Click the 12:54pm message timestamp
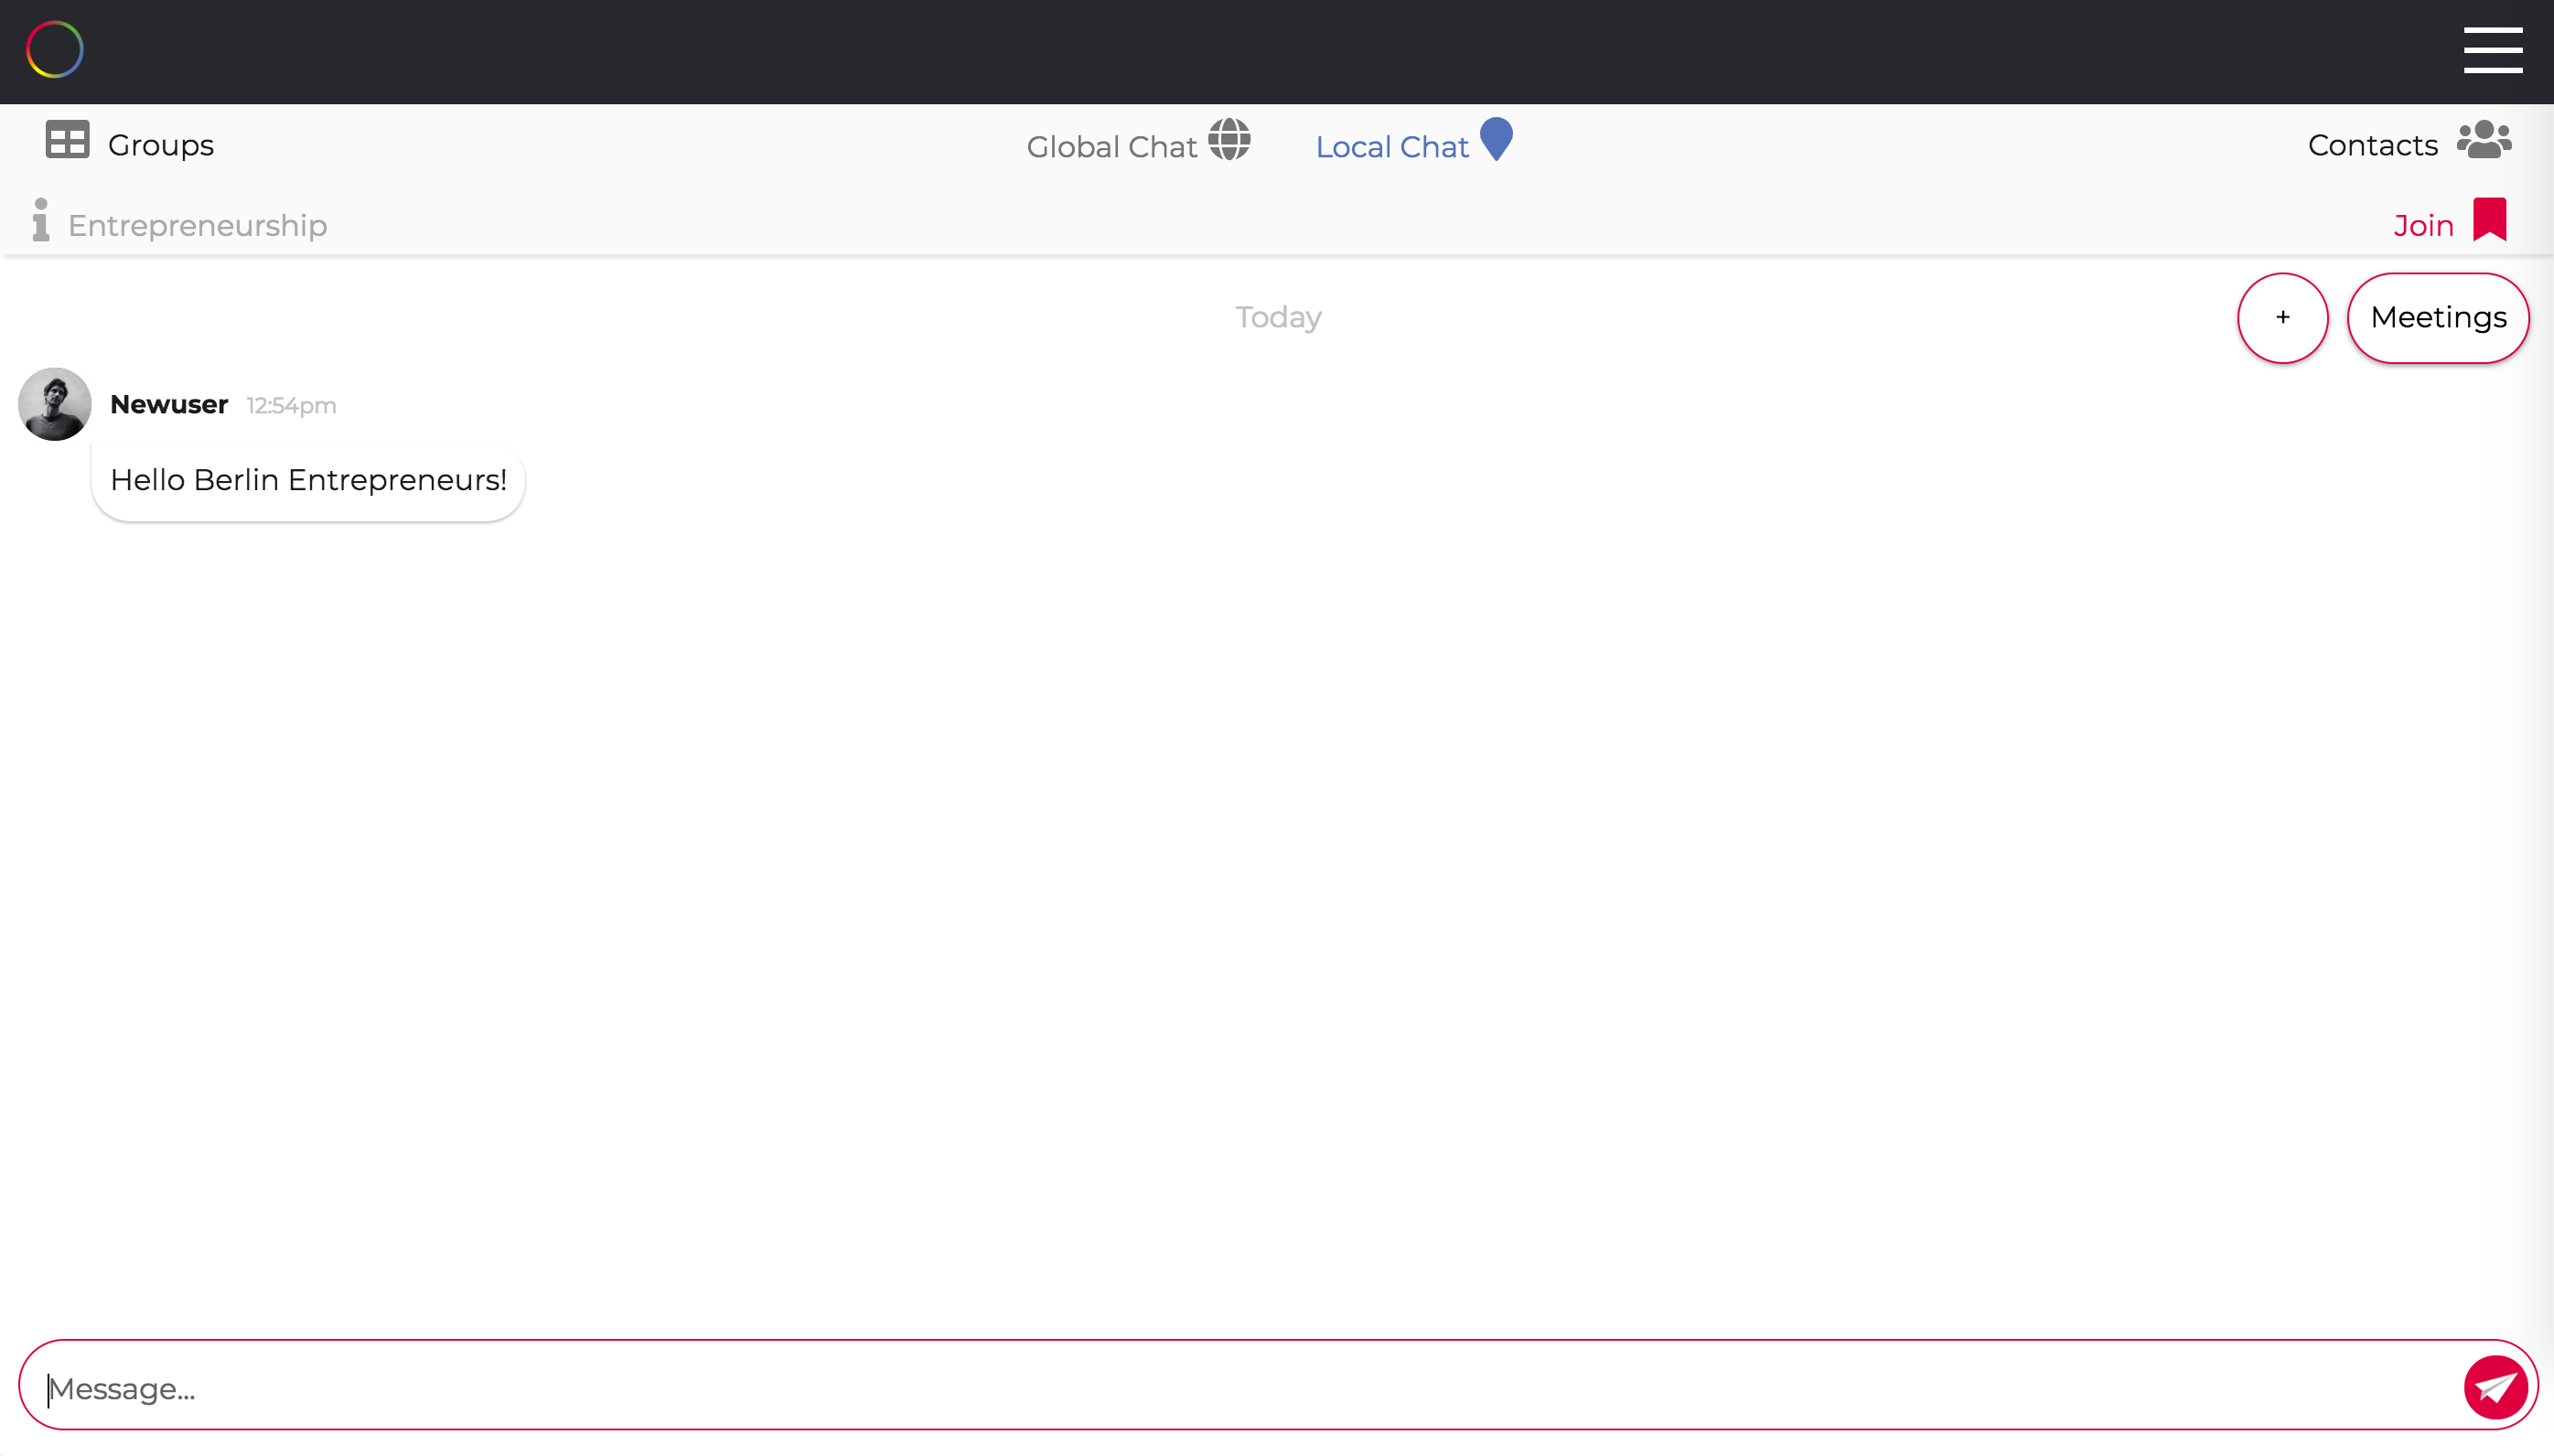 pyautogui.click(x=290, y=406)
